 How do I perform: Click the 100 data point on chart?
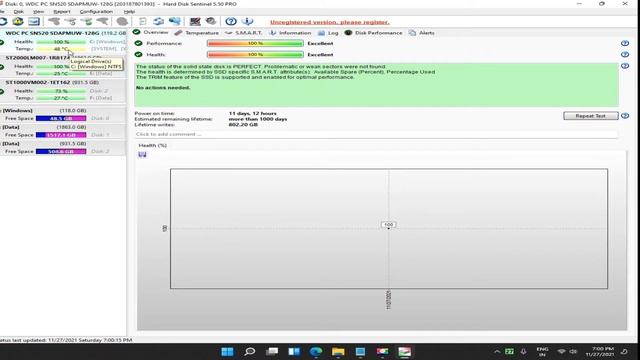(388, 225)
